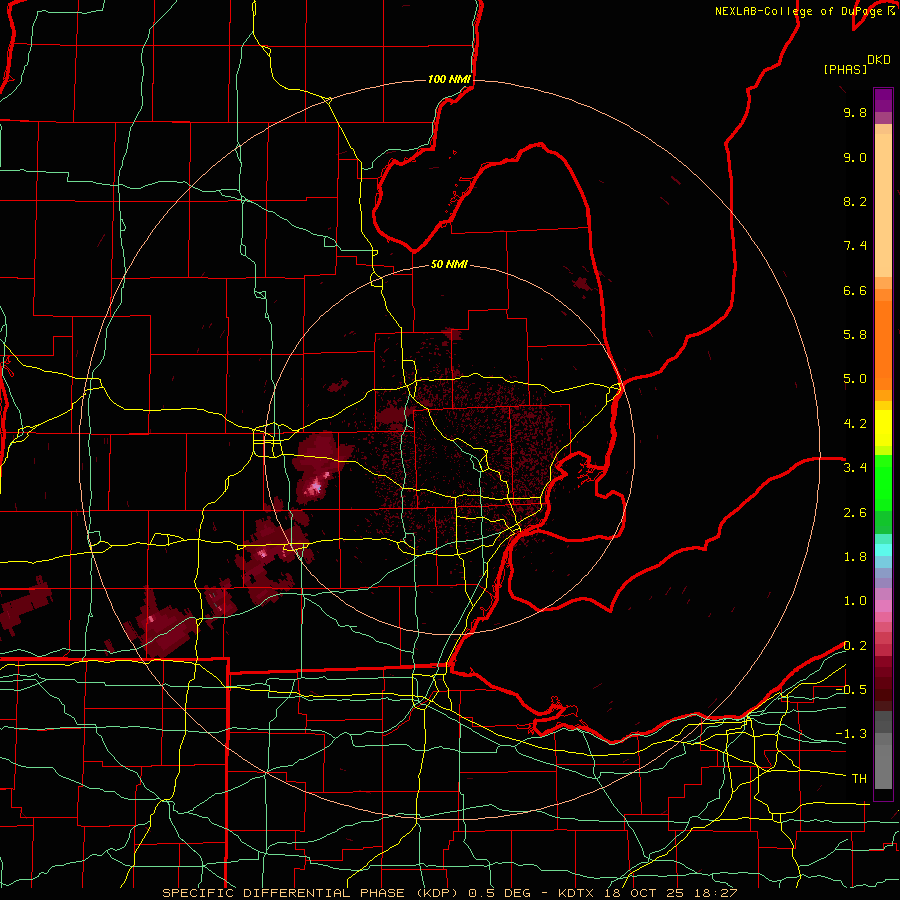Click the 8.2 legend value
900x900 pixels.
(x=855, y=201)
